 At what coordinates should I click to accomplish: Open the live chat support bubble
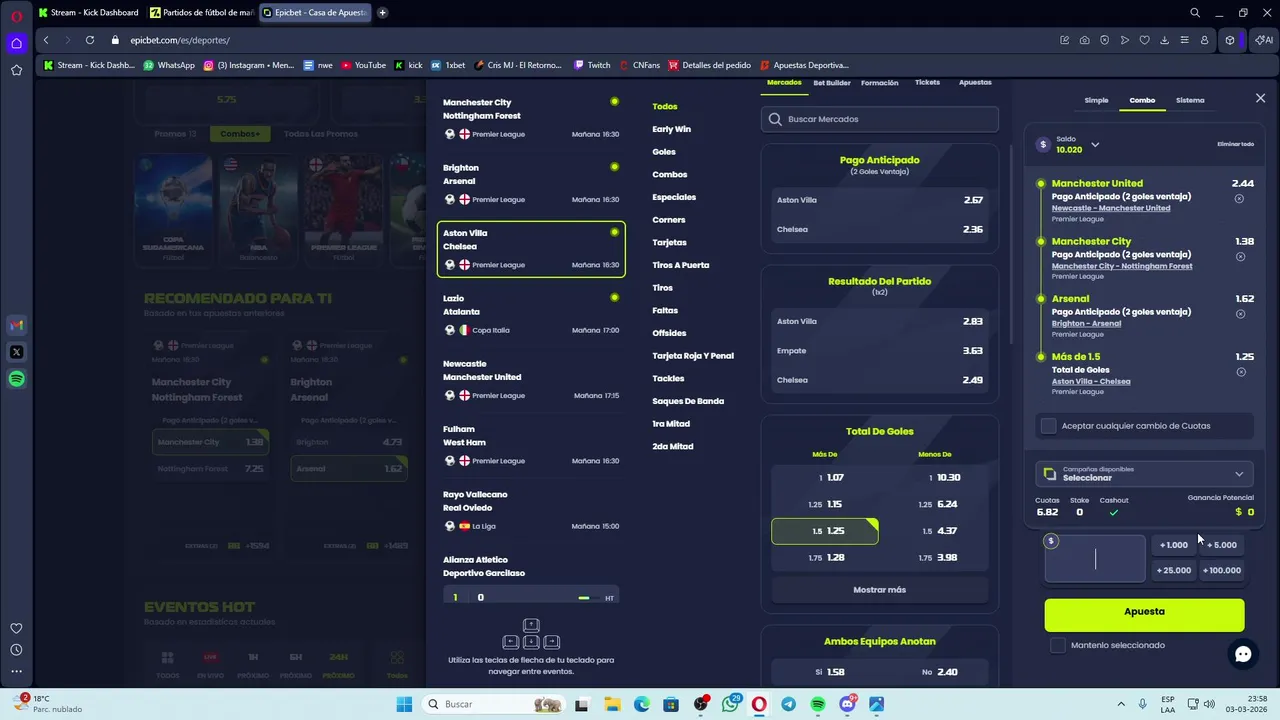[1243, 654]
